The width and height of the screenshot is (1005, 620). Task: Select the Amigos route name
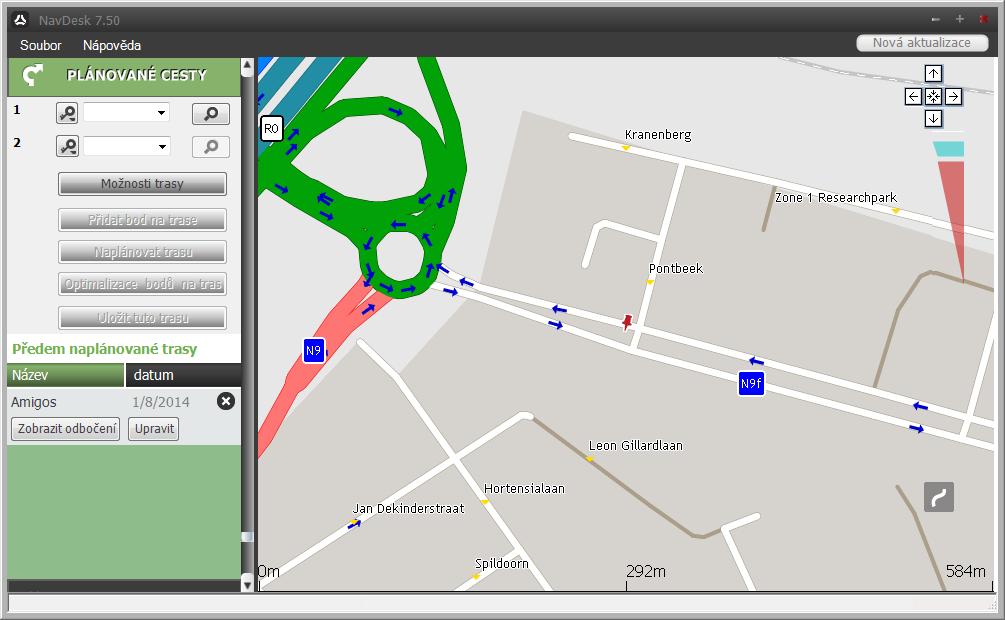pos(34,402)
